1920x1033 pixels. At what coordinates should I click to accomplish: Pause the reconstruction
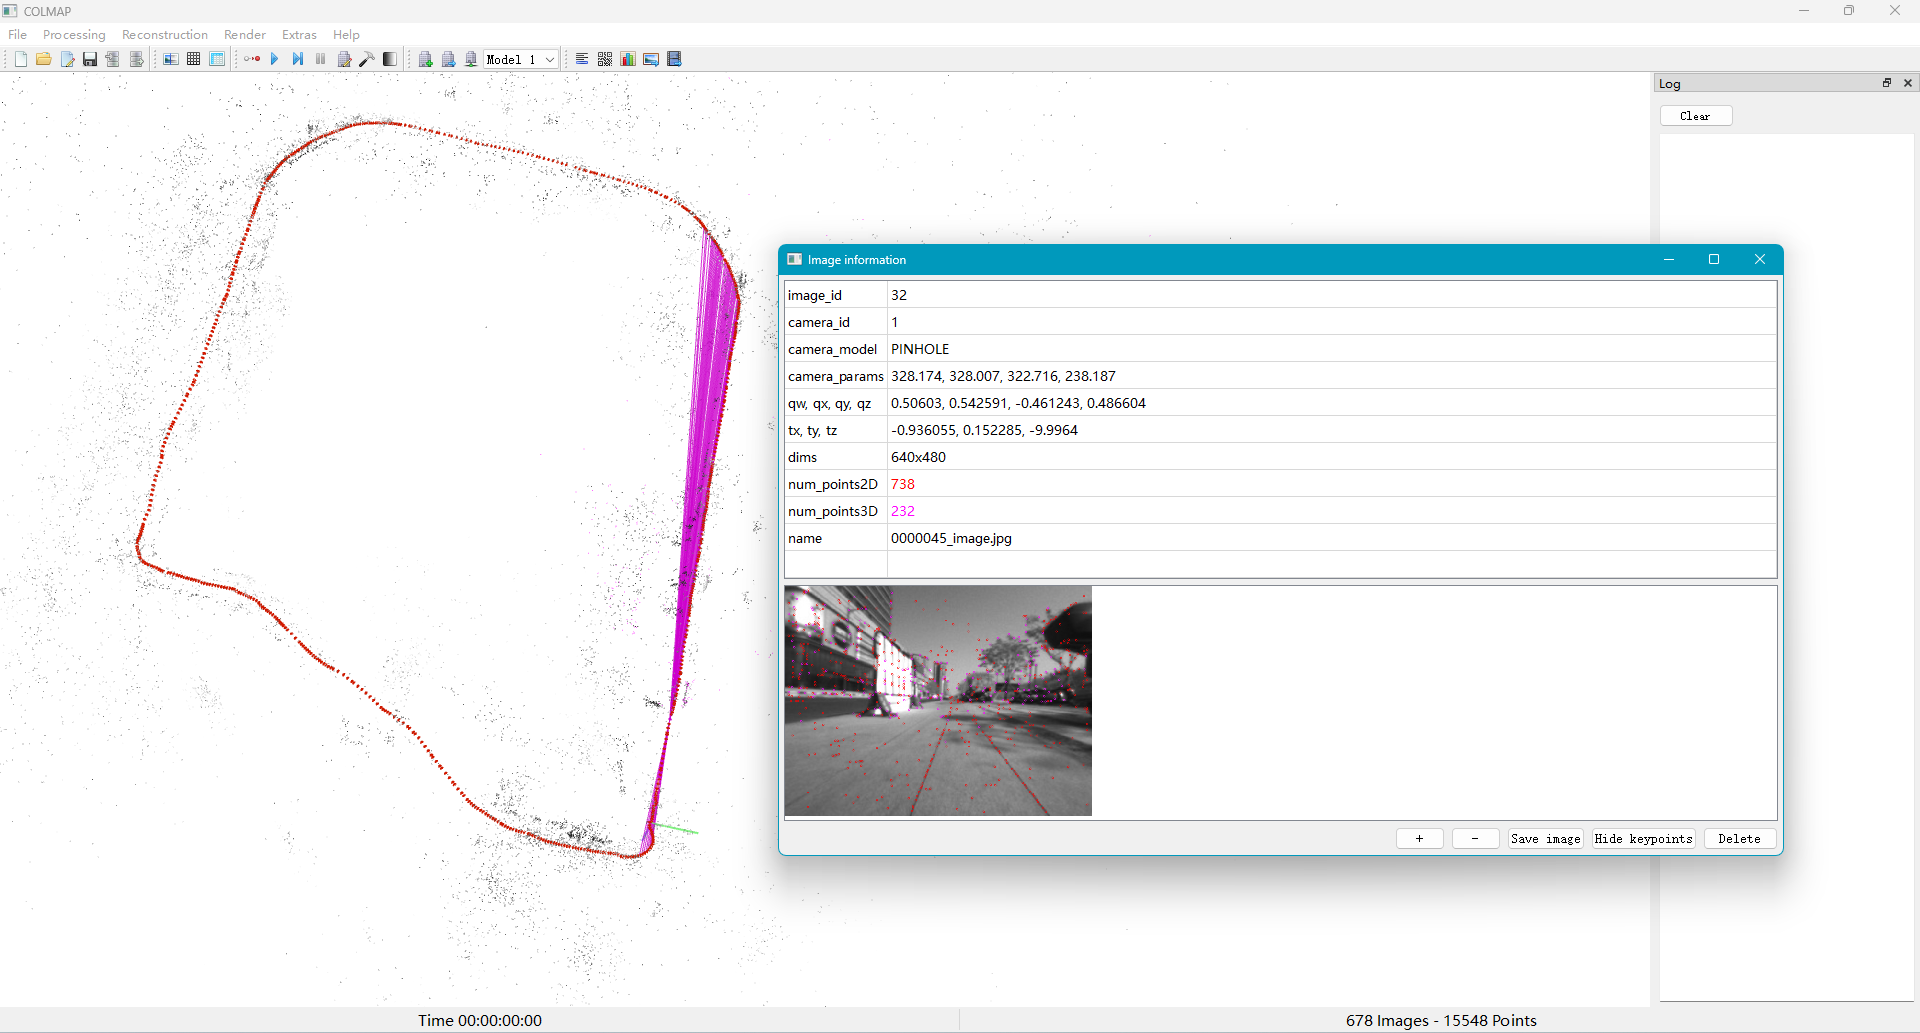point(320,59)
